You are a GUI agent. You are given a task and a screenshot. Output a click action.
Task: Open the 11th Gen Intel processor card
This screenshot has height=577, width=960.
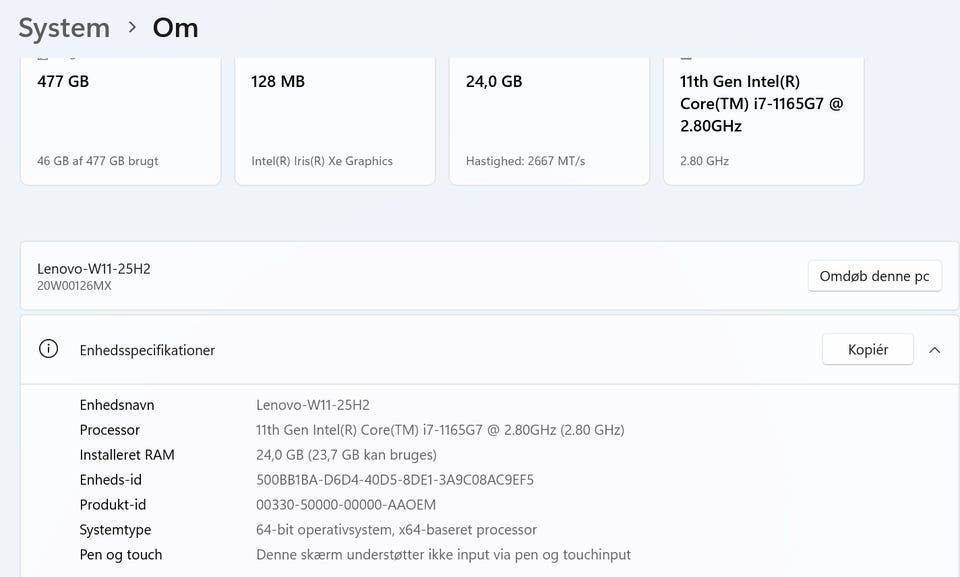tap(763, 121)
